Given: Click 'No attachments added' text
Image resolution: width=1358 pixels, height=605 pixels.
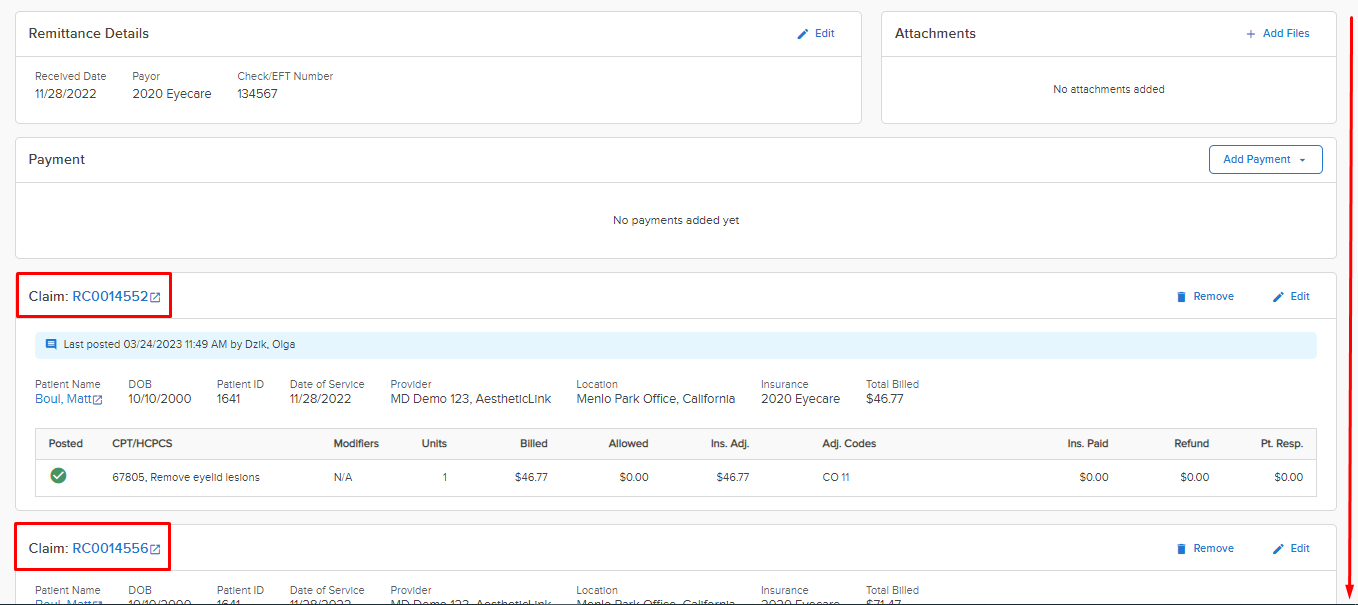Looking at the screenshot, I should (1109, 90).
